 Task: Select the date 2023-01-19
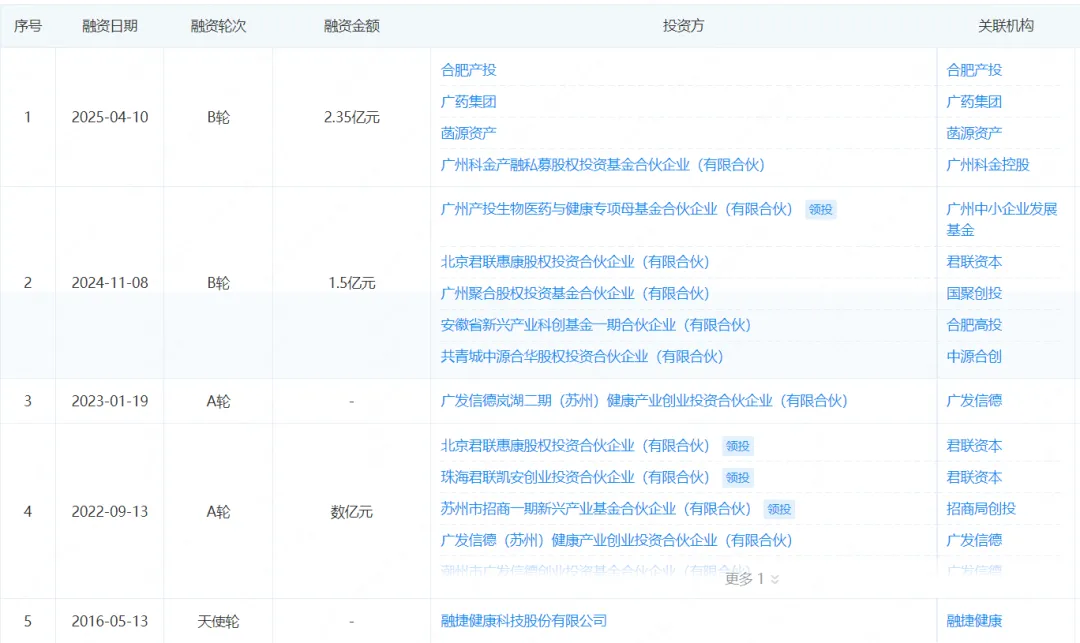[110, 401]
